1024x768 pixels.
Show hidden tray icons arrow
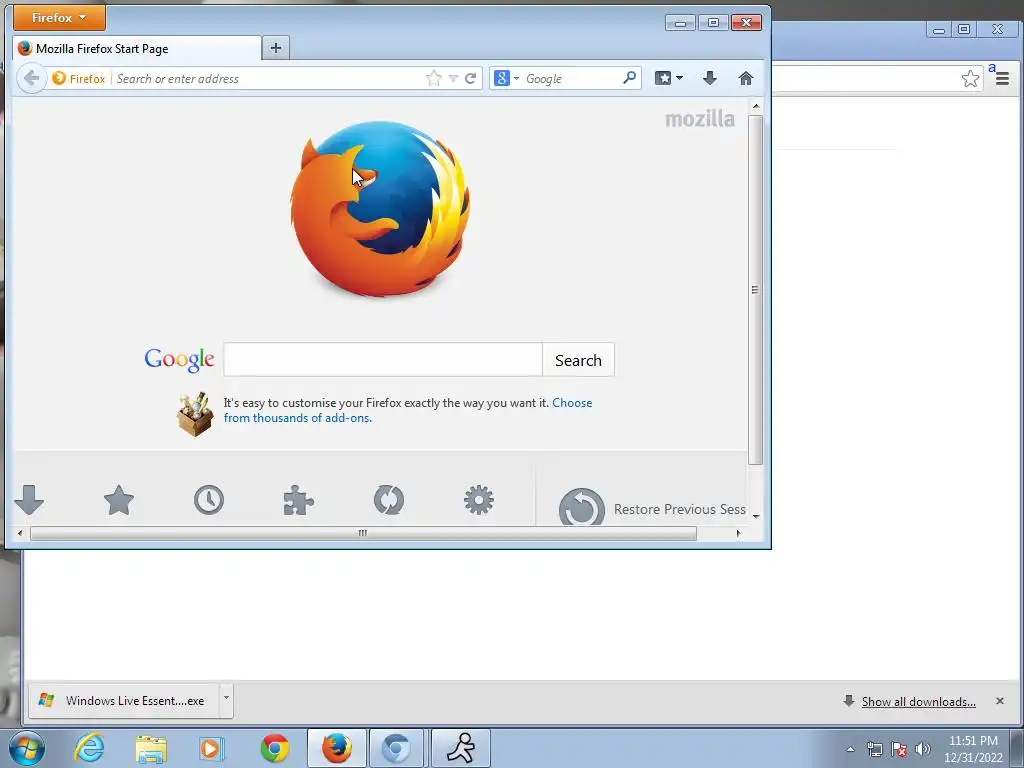pos(850,749)
